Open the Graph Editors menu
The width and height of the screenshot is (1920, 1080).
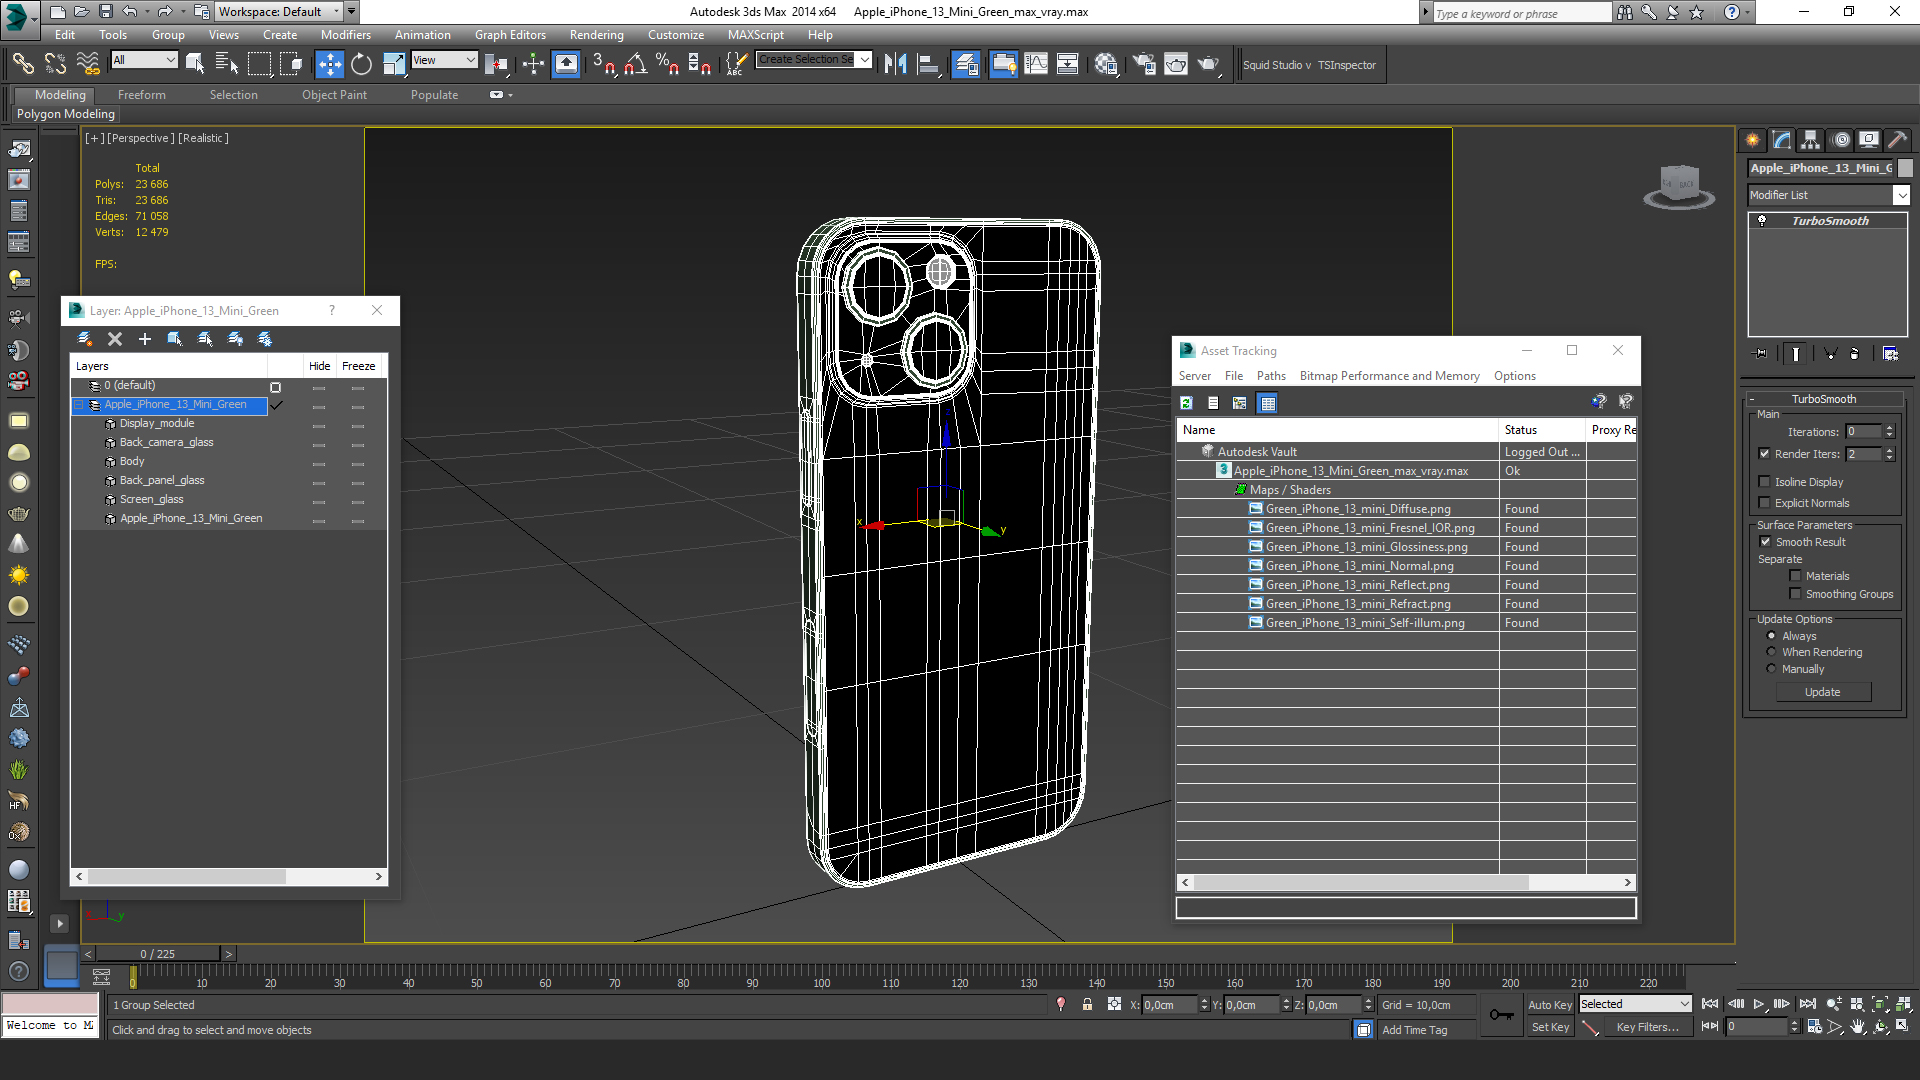510,35
